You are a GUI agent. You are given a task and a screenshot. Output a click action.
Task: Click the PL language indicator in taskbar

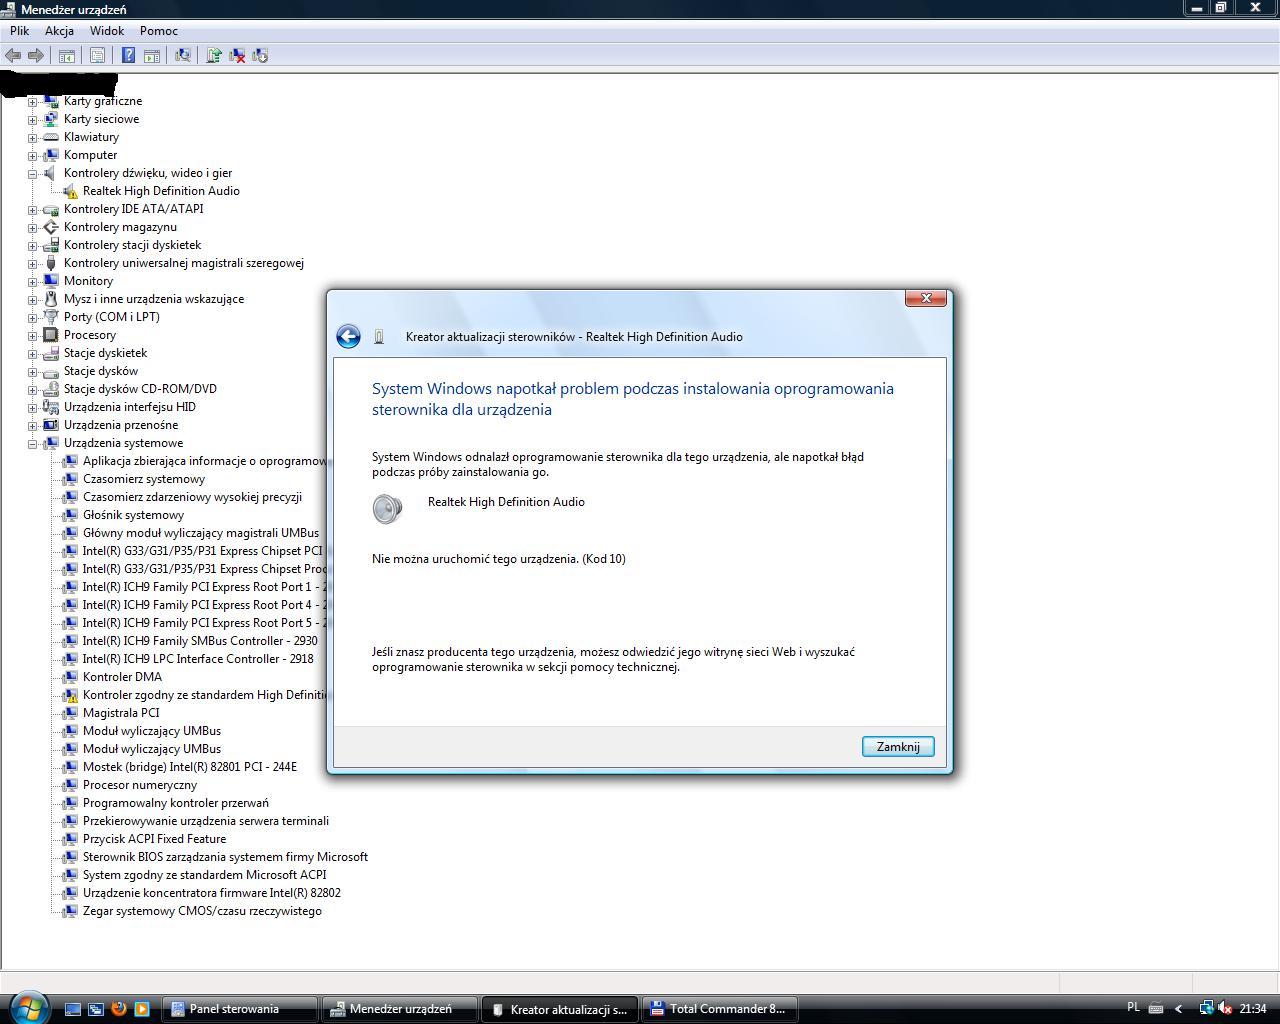click(x=1133, y=1008)
